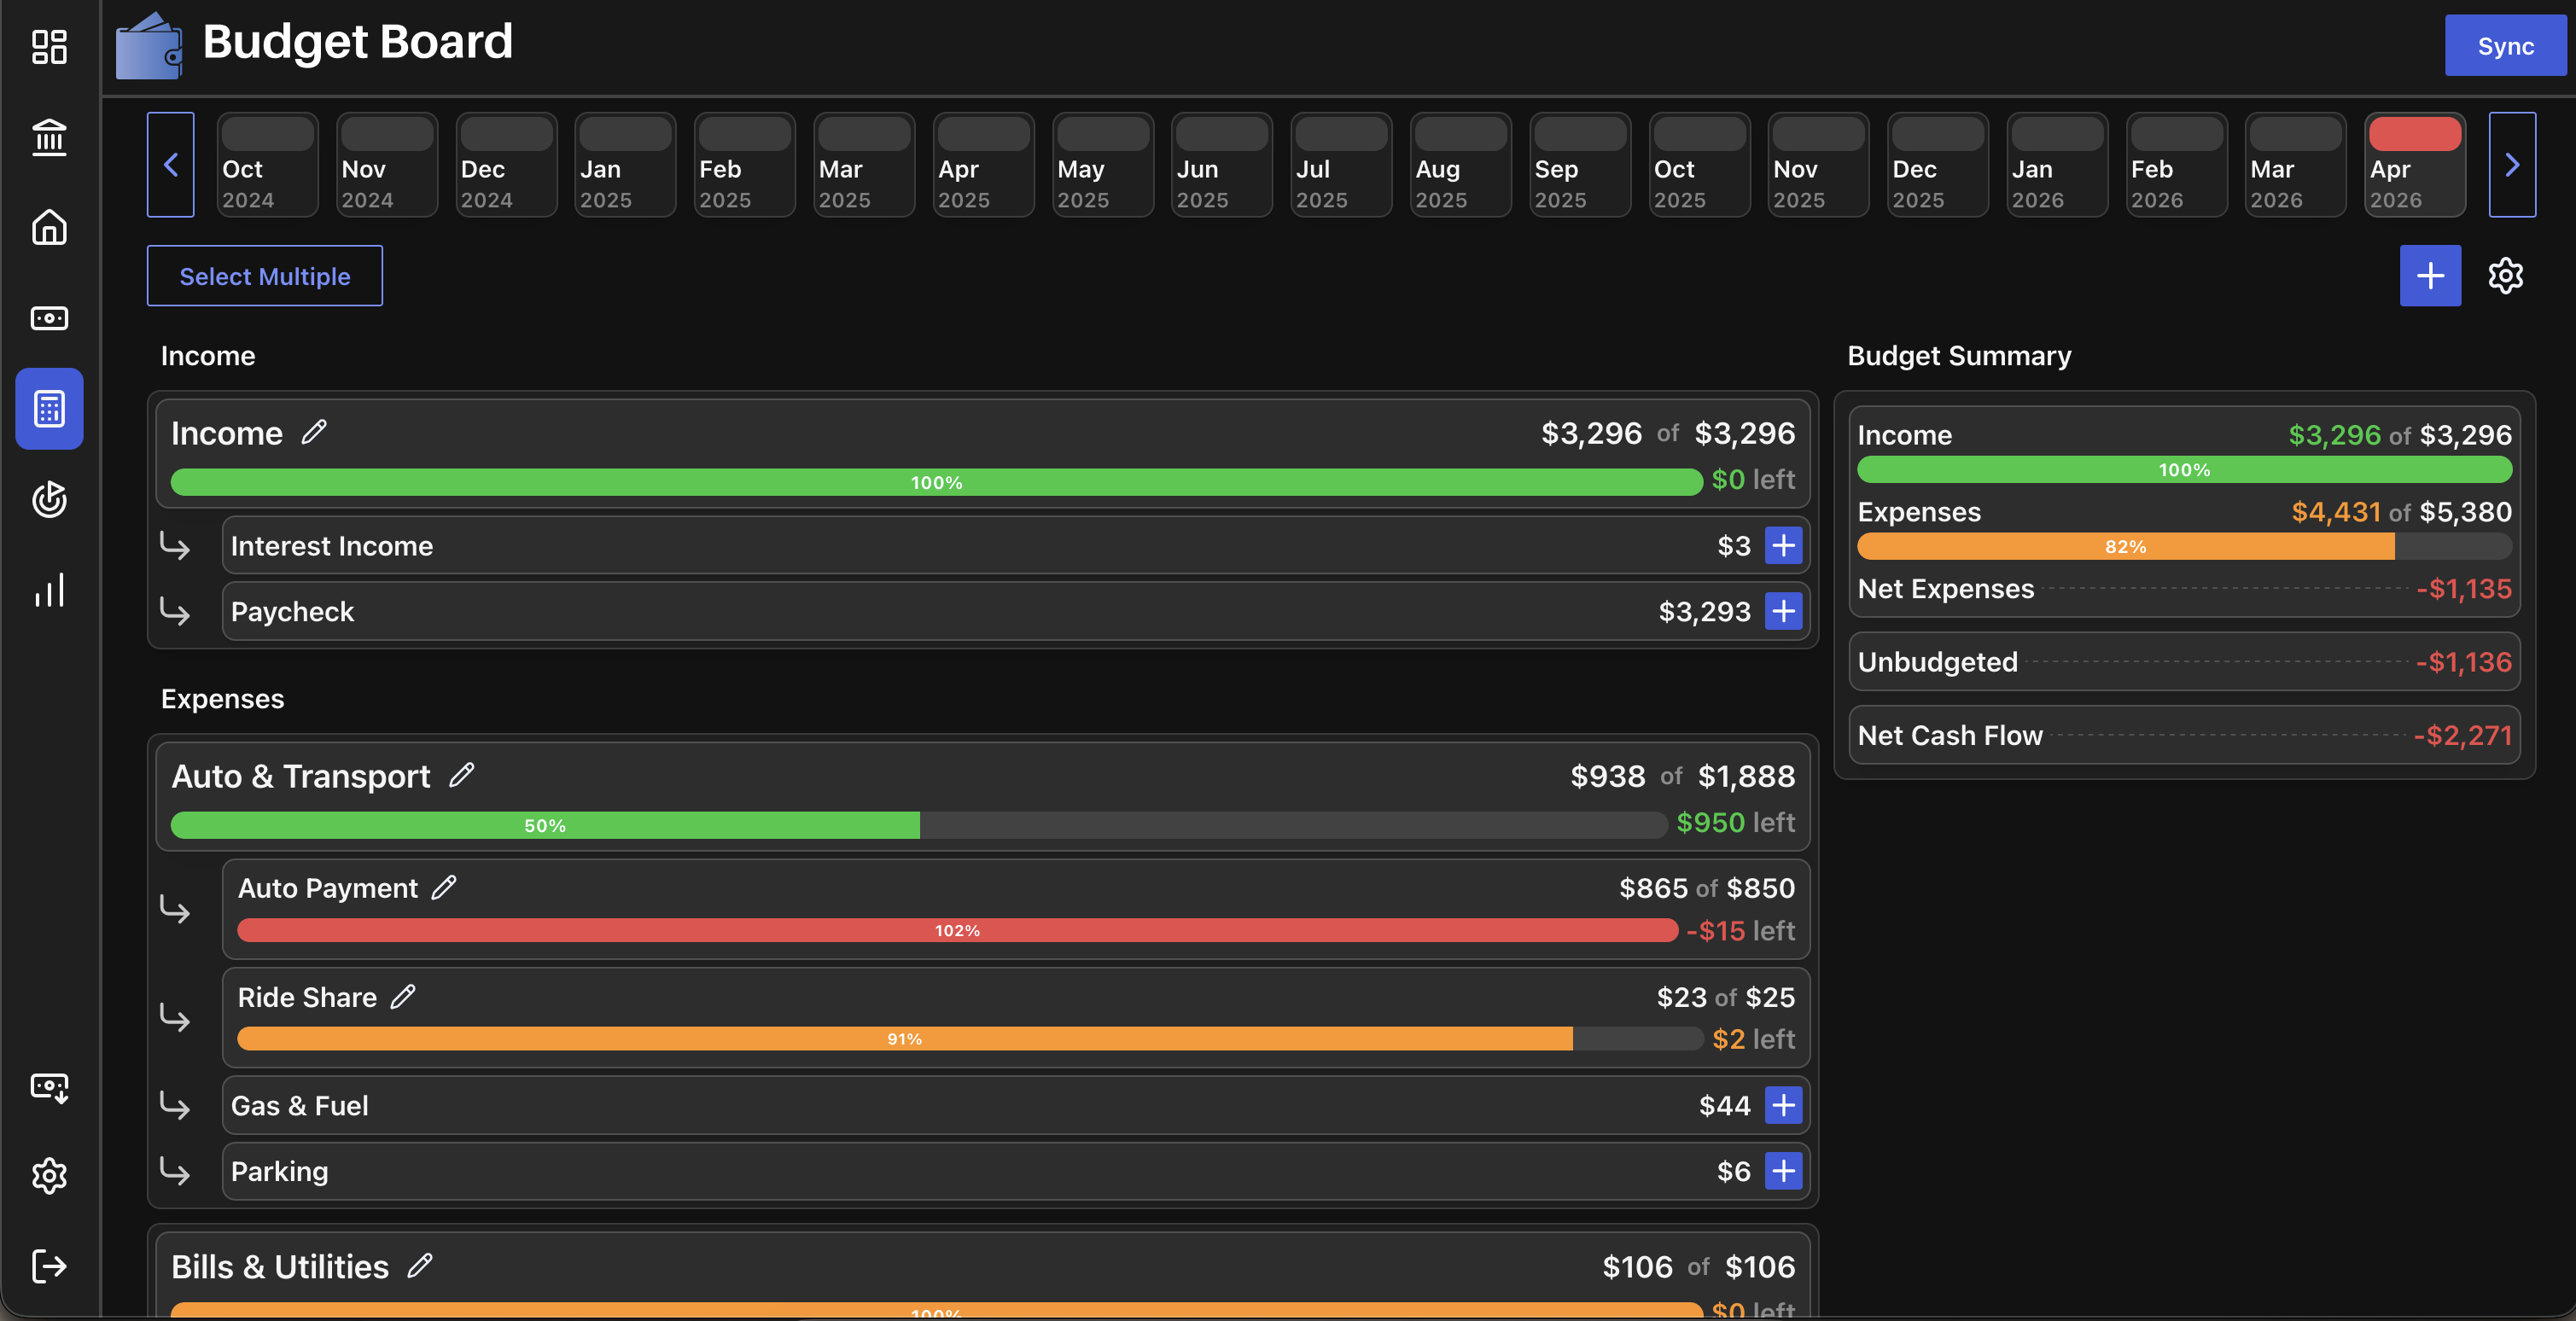The image size is (2576, 1321).
Task: Open the cash download icon in sidebar
Action: [x=49, y=1087]
